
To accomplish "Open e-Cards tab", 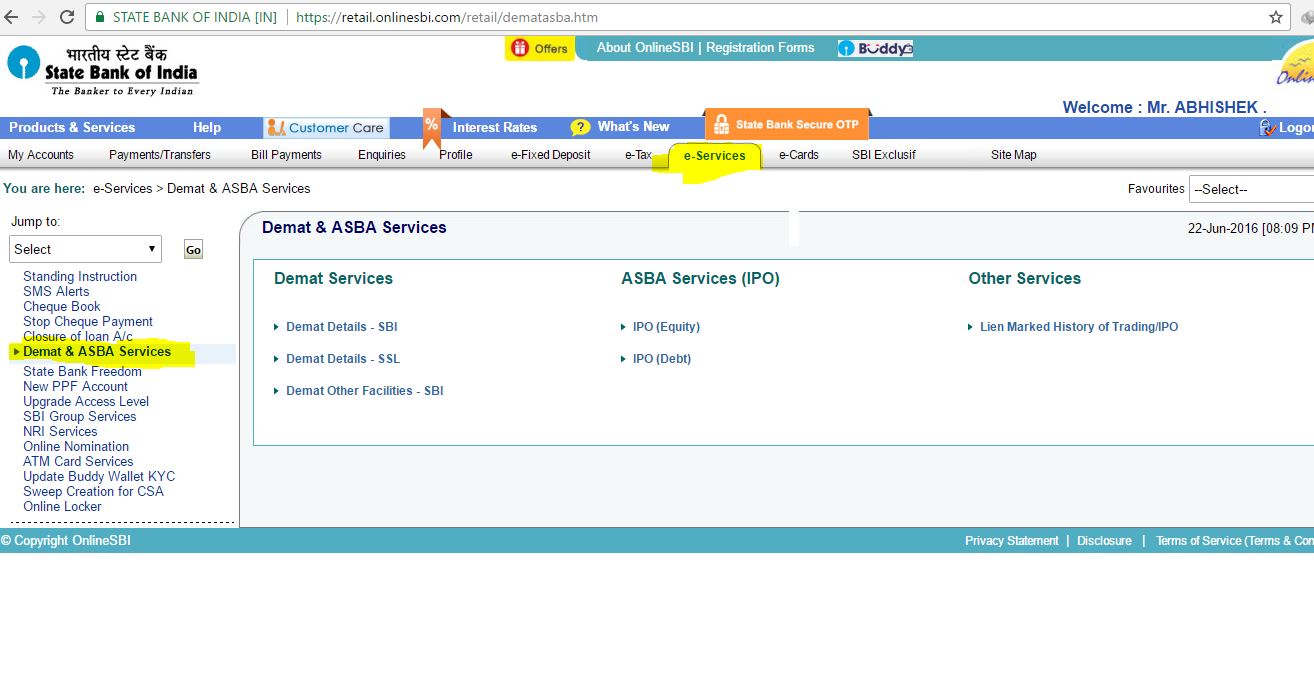I will pyautogui.click(x=799, y=155).
